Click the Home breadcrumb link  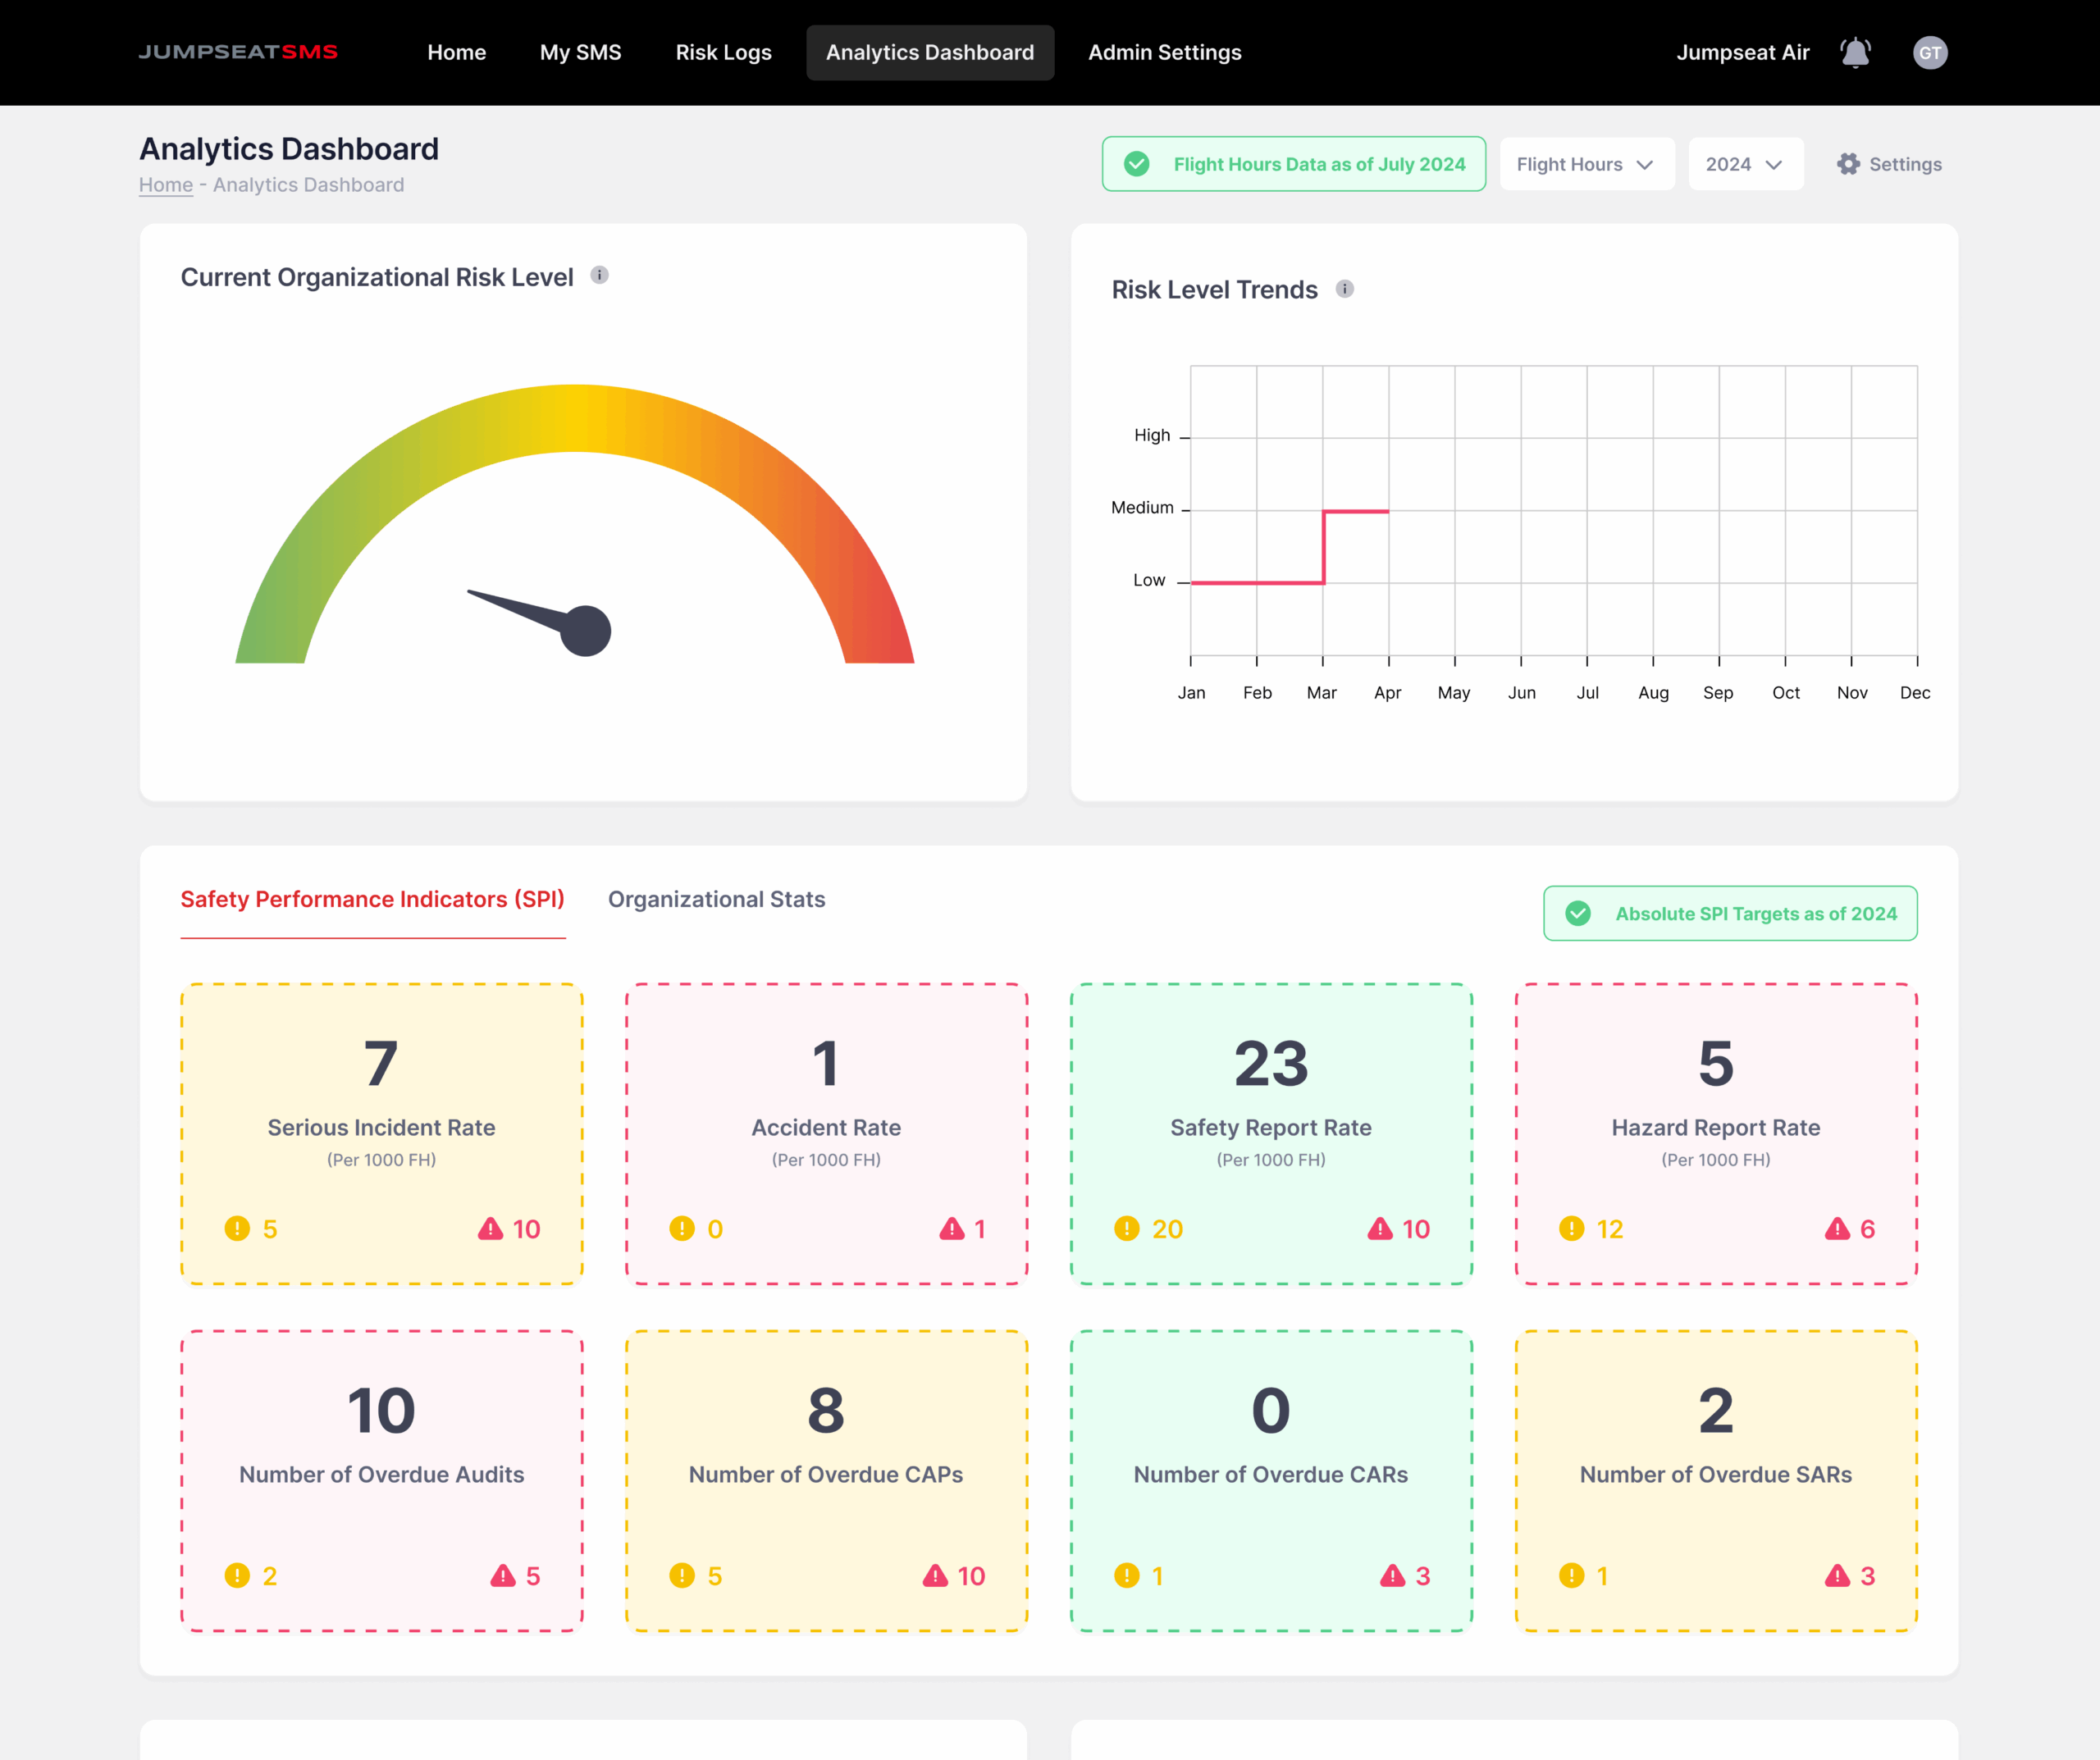click(x=165, y=185)
